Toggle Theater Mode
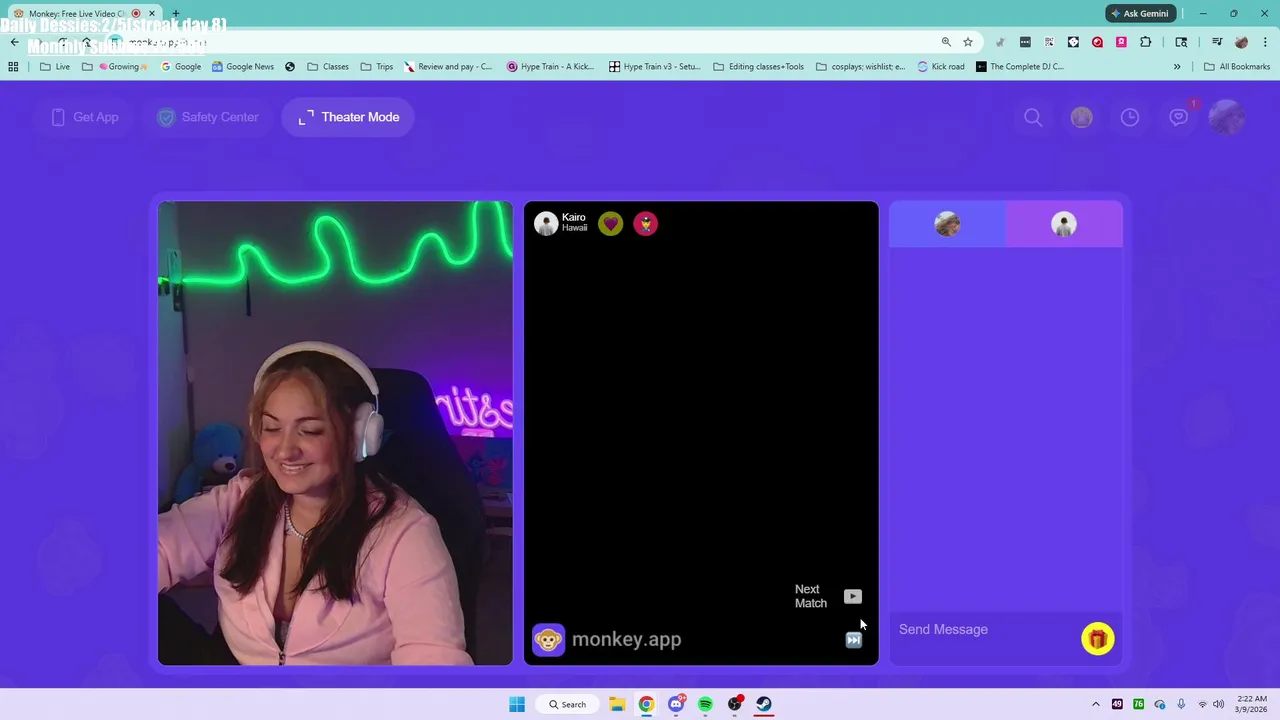 348,117
